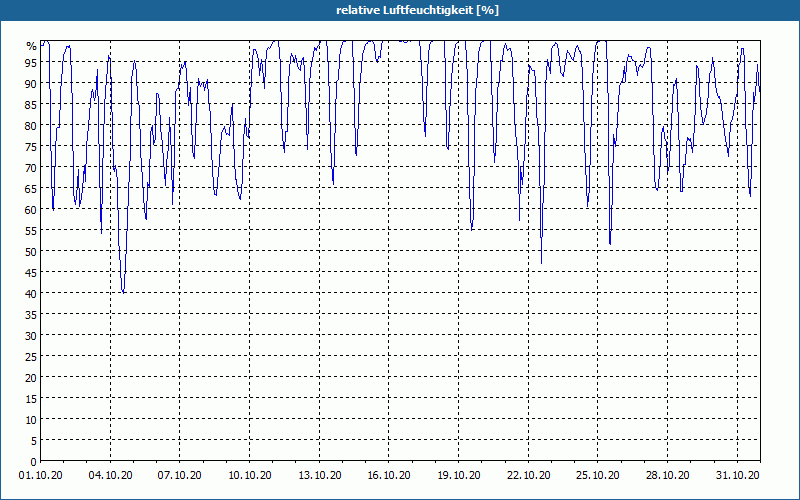The width and height of the screenshot is (800, 500).
Task: Click the 10.10.20 date label
Action: point(249,476)
